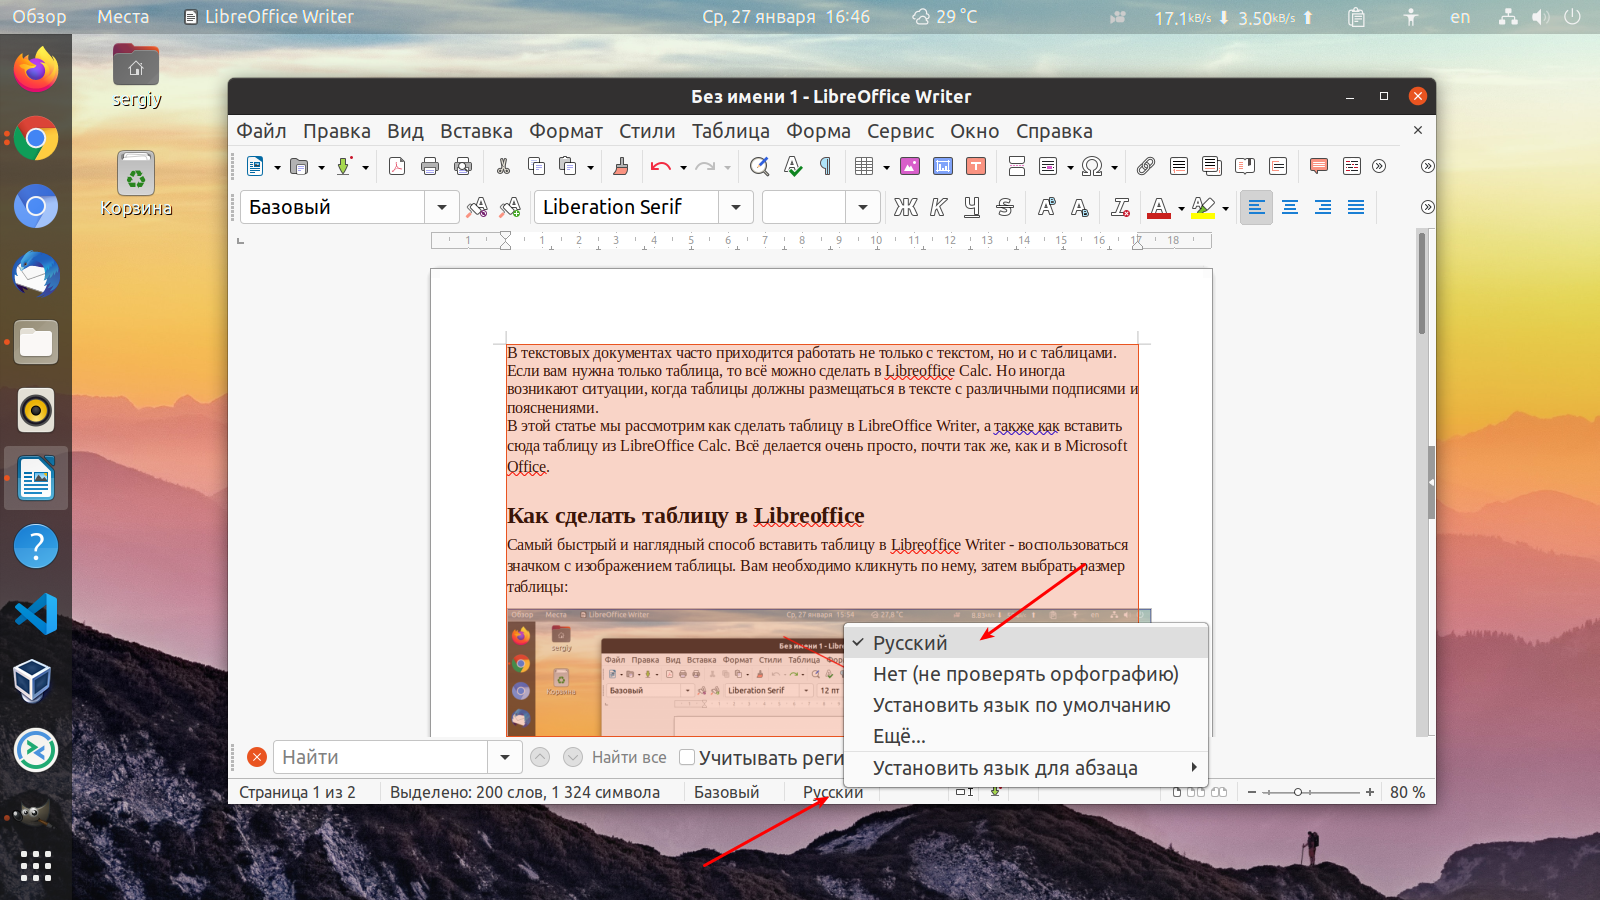Justify paragraph text
Image resolution: width=1600 pixels, height=900 pixels.
click(x=1356, y=207)
